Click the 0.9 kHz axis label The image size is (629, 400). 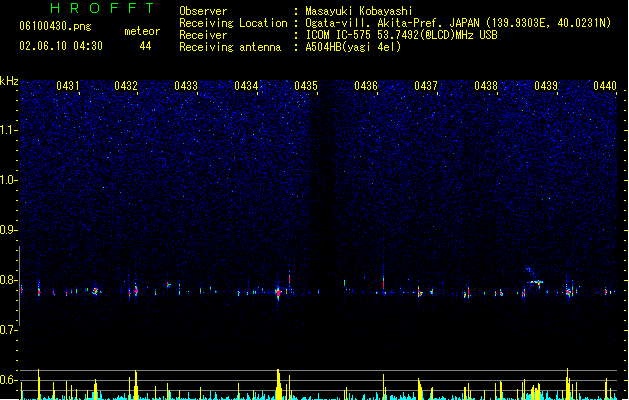point(8,230)
